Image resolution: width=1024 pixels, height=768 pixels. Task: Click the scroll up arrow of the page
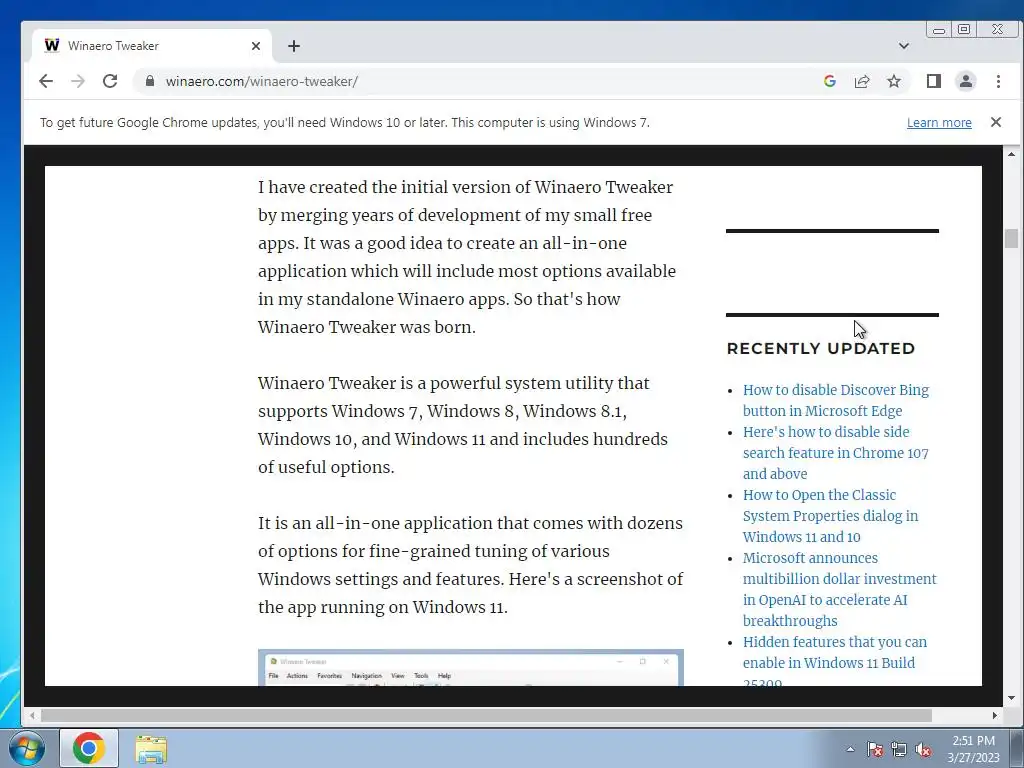[x=1012, y=154]
